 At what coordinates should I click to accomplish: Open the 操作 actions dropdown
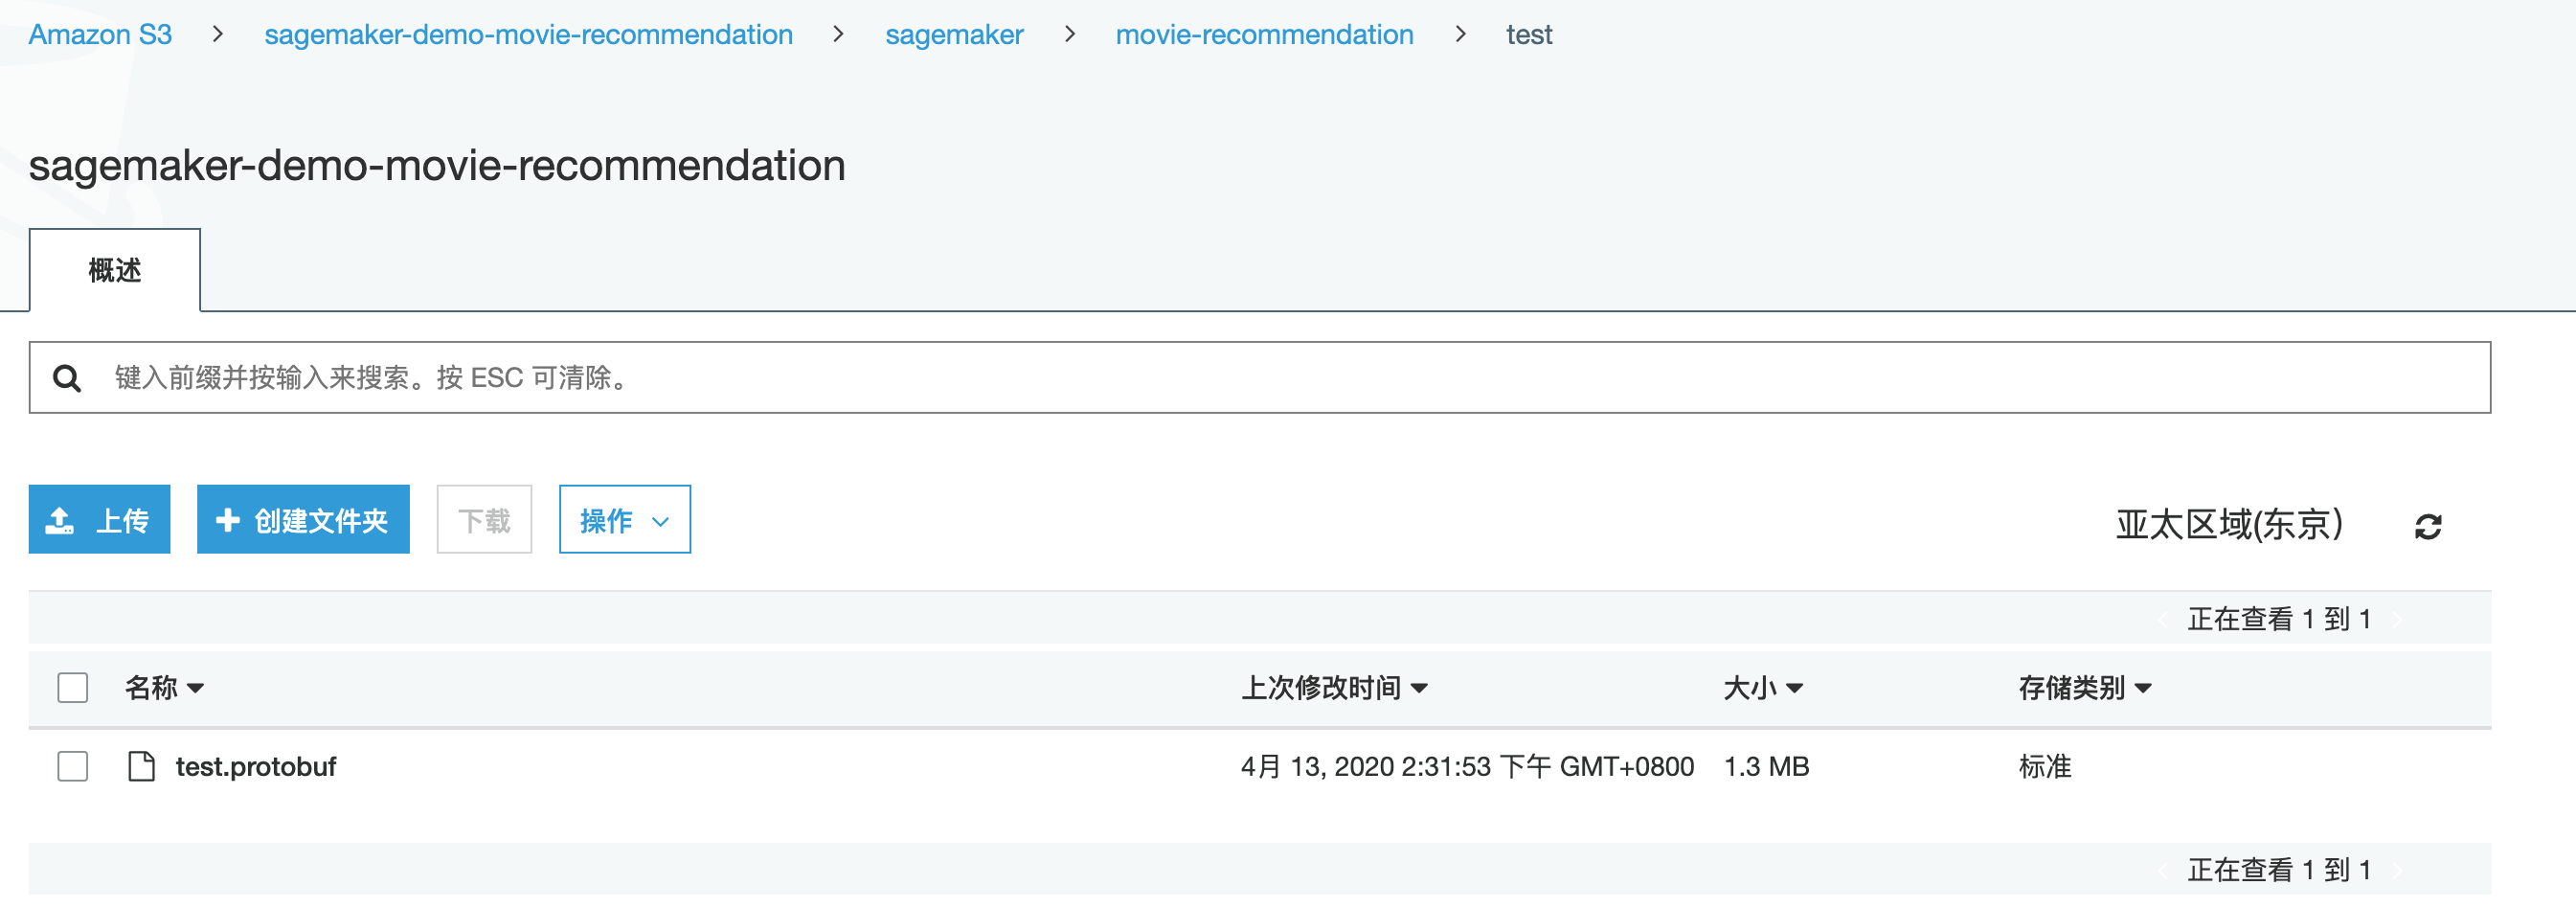pos(624,520)
